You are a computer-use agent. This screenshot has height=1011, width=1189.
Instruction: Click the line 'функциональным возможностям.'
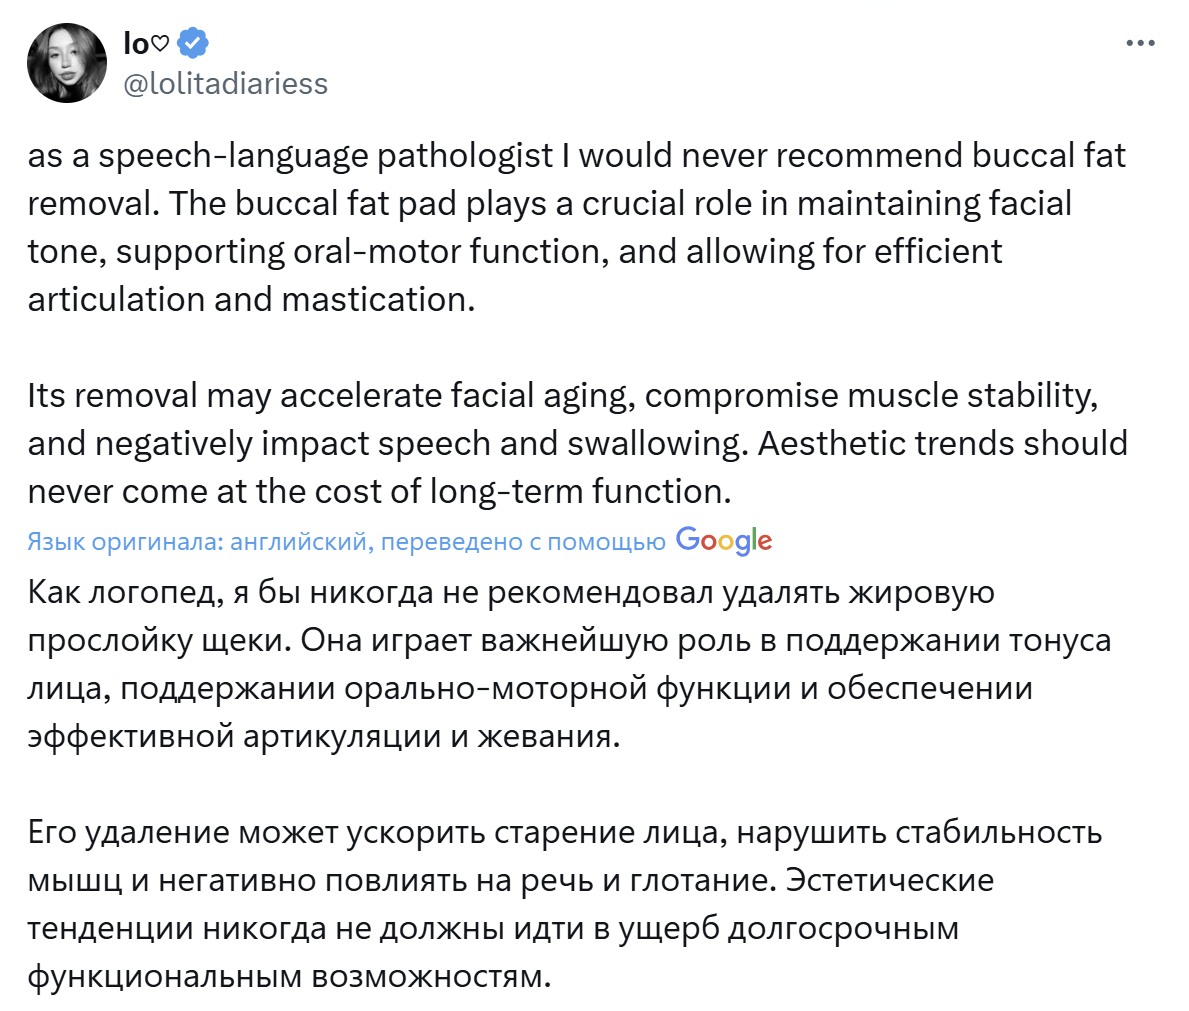289,976
